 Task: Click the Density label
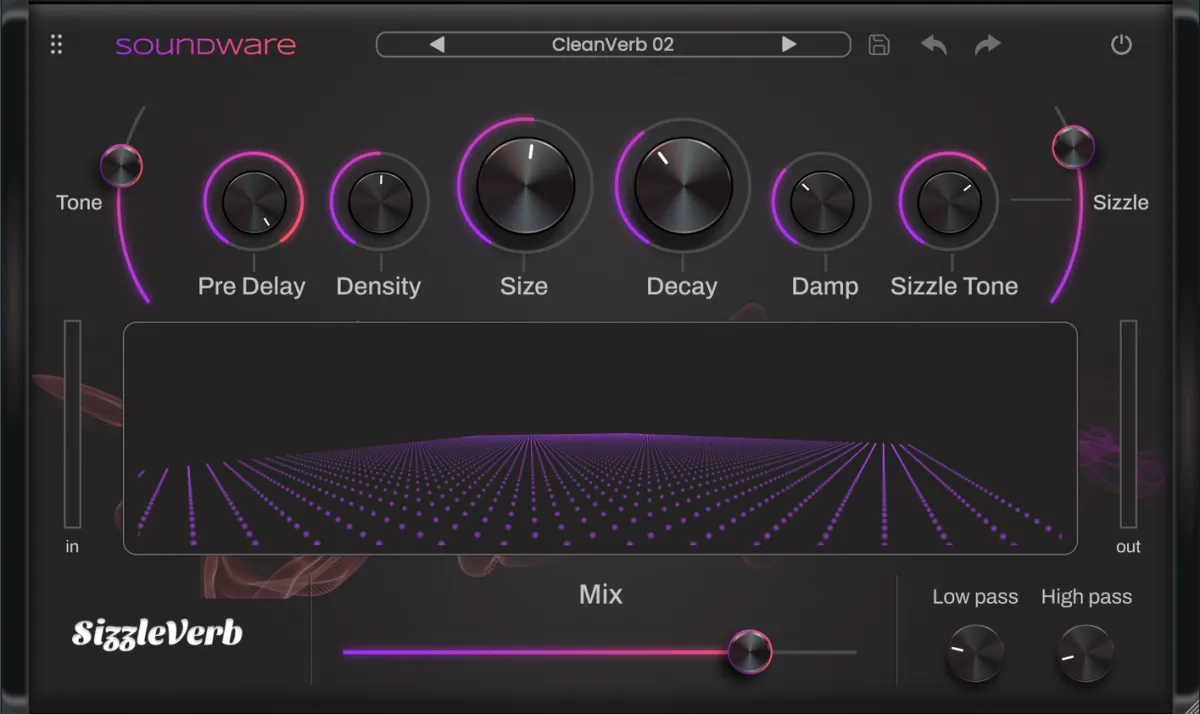point(378,286)
